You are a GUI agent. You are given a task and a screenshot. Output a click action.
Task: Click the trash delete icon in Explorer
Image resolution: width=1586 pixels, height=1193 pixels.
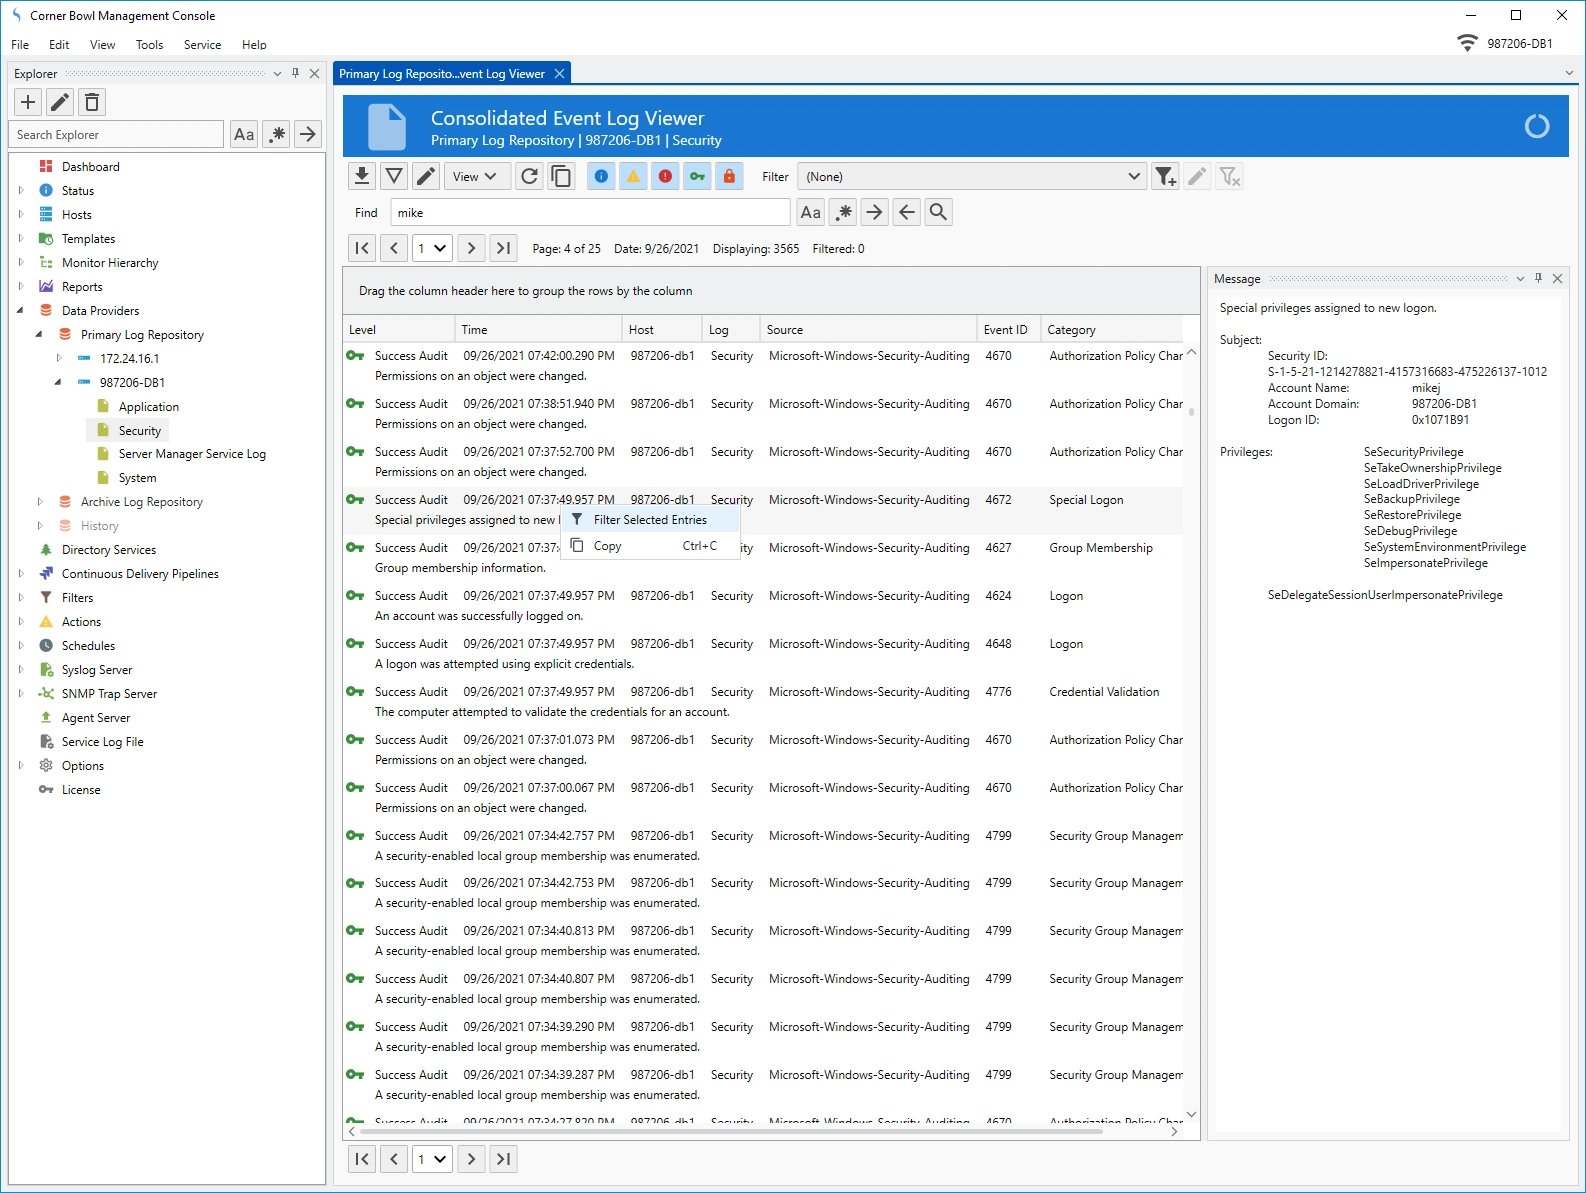92,102
